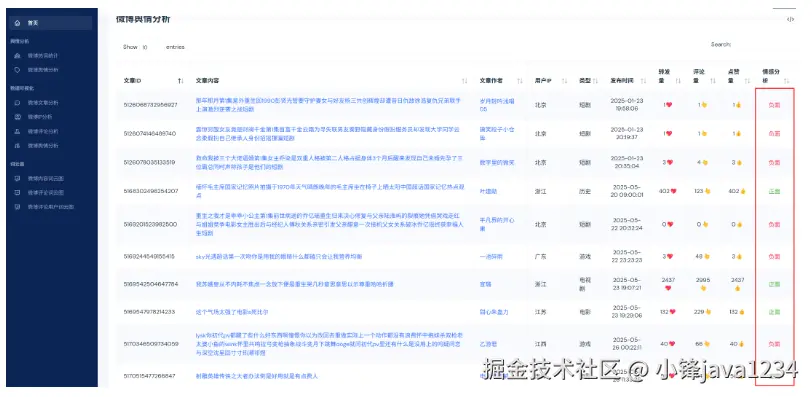
Task: Sort the 类型 column via arrows
Action: click(x=596, y=81)
